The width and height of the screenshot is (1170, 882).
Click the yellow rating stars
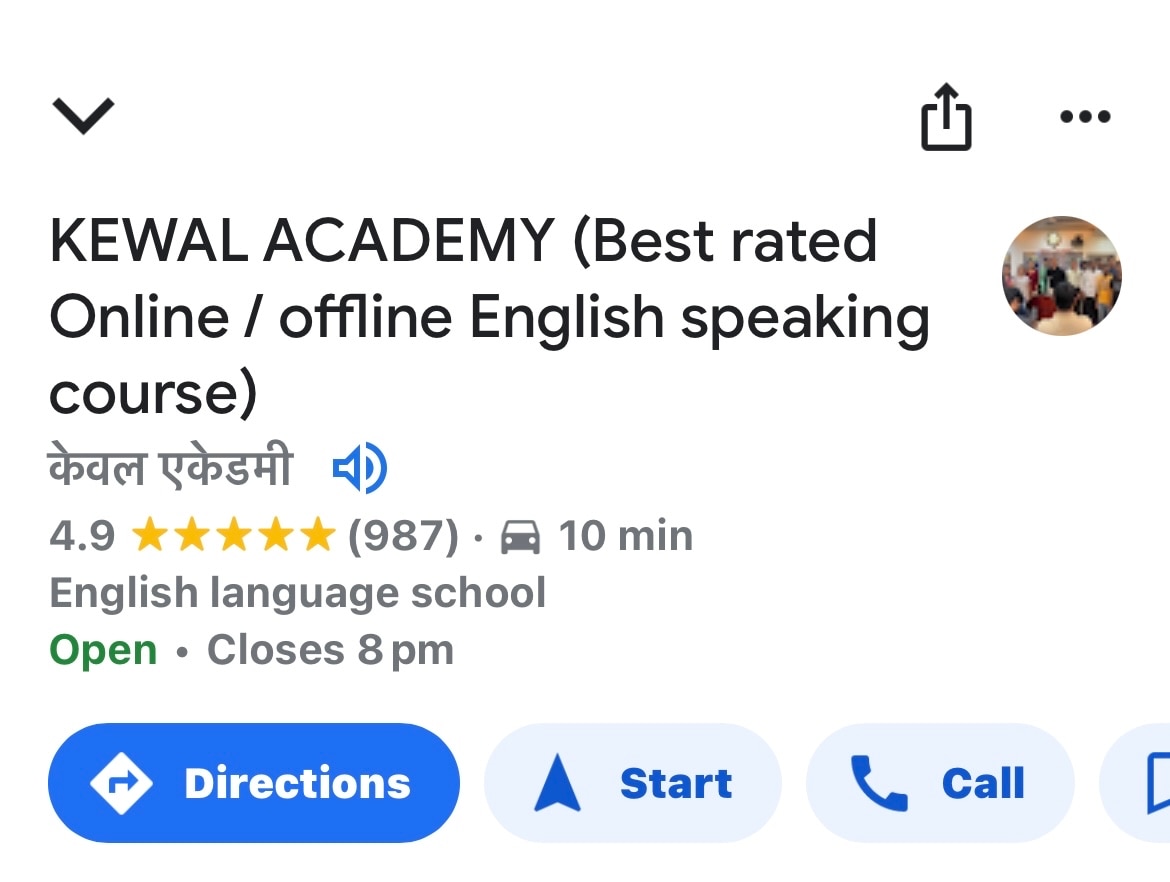click(x=232, y=536)
